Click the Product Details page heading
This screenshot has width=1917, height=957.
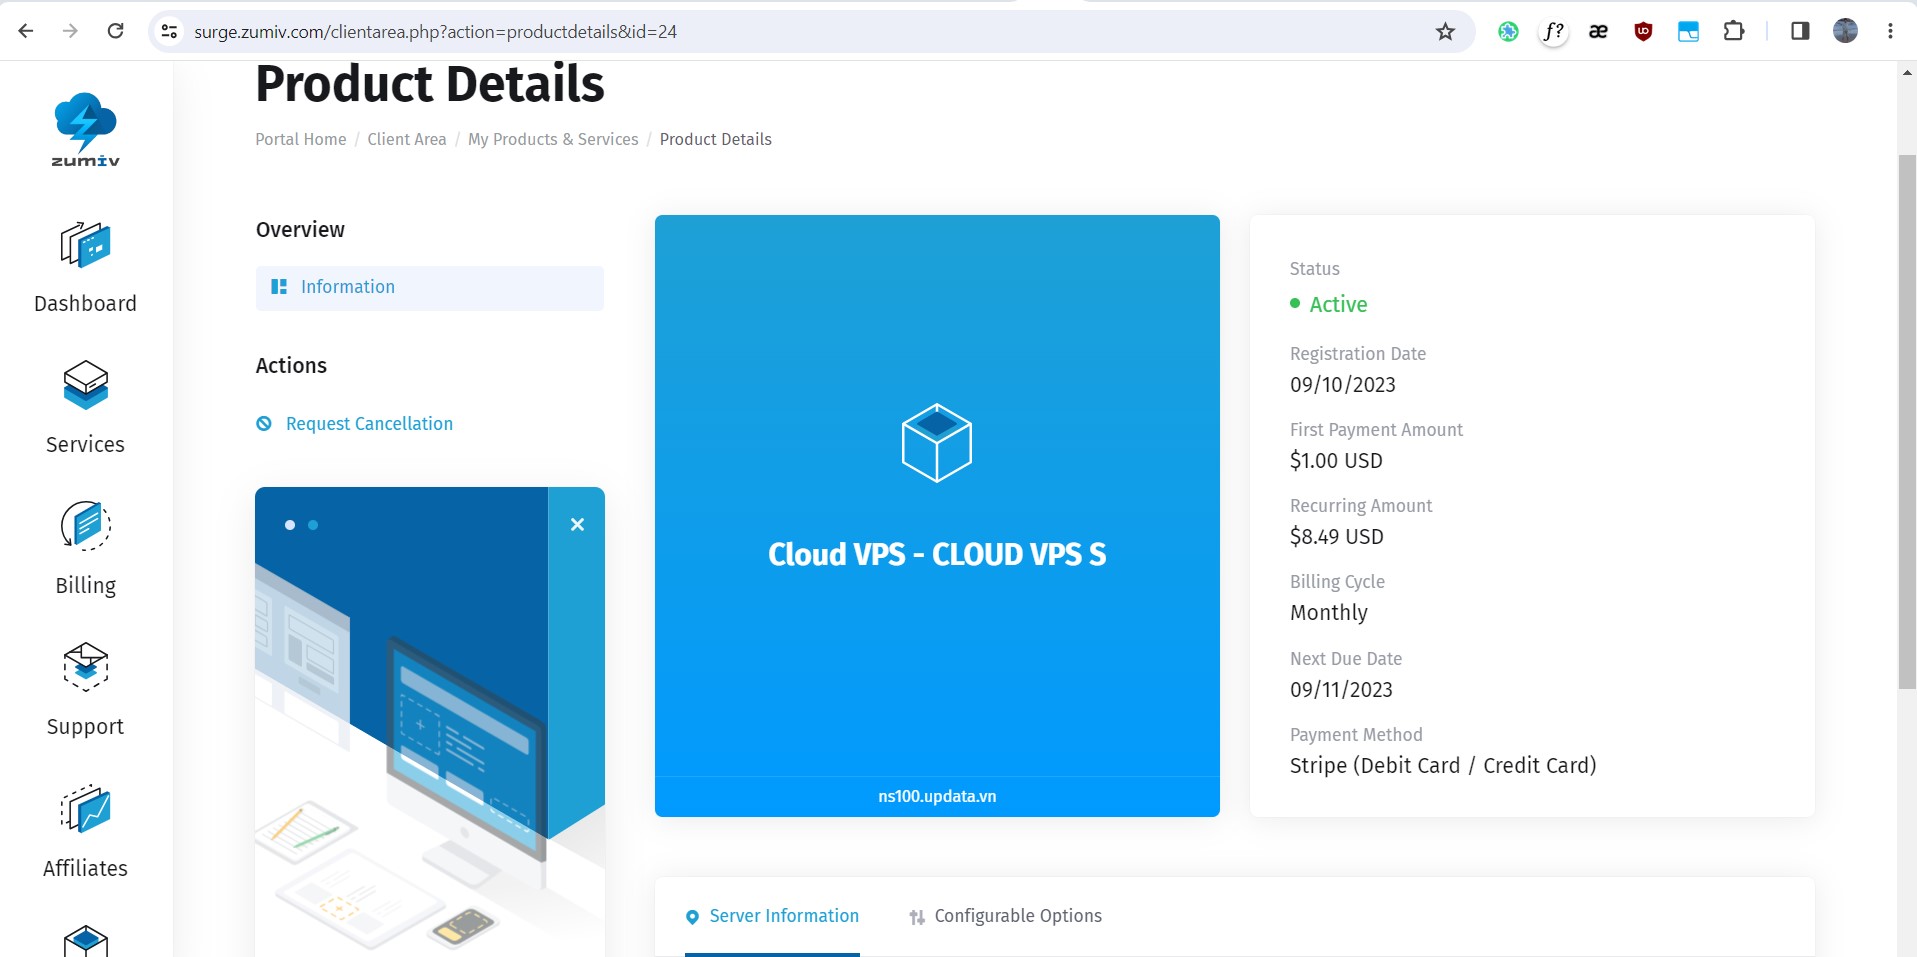pyautogui.click(x=430, y=84)
